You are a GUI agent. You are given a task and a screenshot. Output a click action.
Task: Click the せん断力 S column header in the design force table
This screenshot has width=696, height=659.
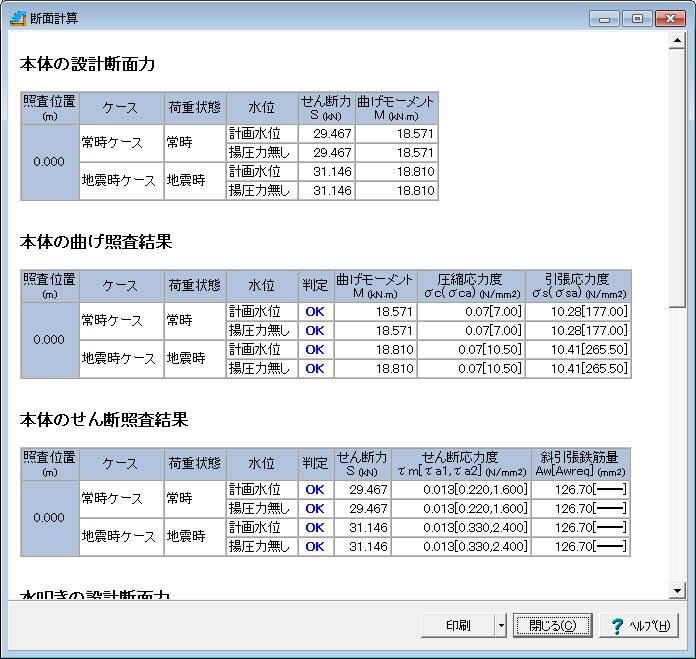pos(326,108)
